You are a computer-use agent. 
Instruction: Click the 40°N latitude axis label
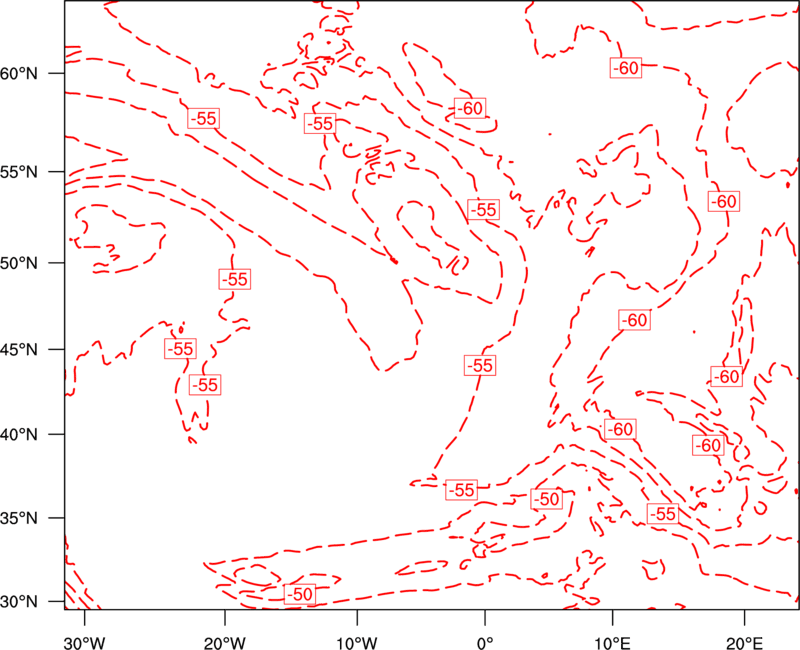tap(19, 435)
